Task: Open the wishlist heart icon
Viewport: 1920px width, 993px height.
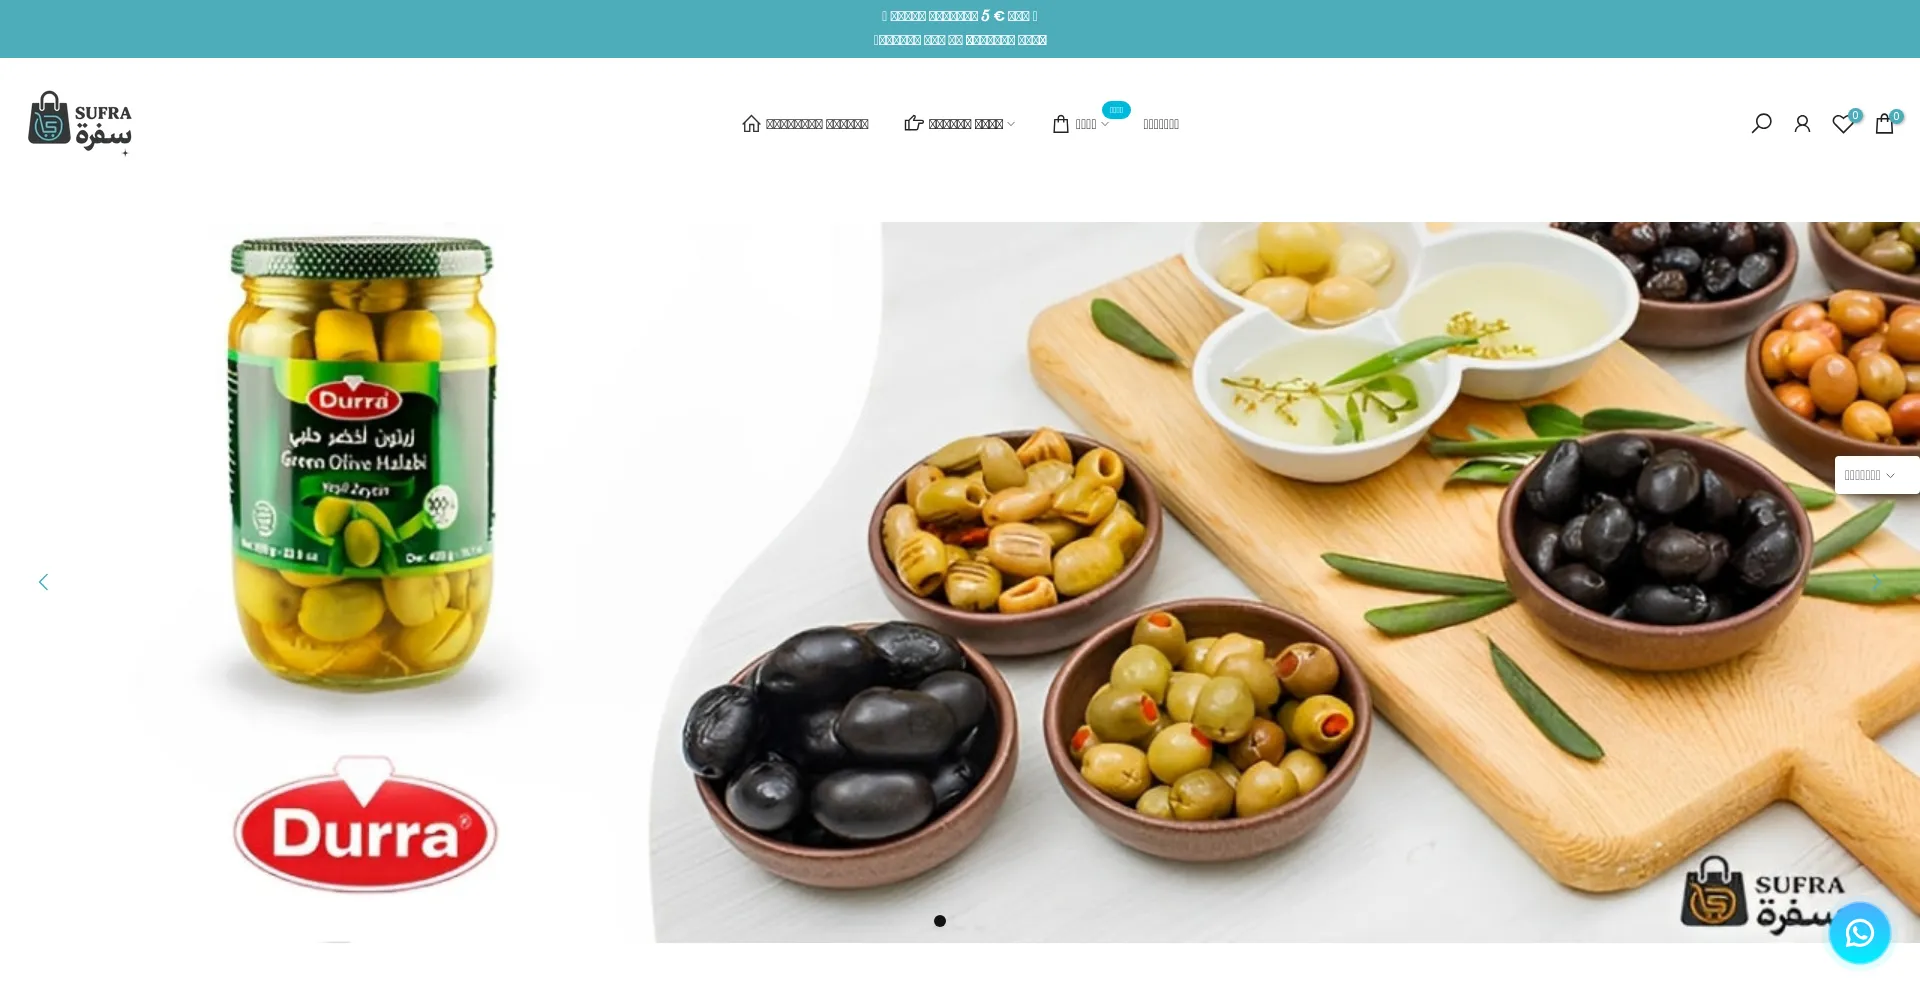Action: tap(1843, 124)
